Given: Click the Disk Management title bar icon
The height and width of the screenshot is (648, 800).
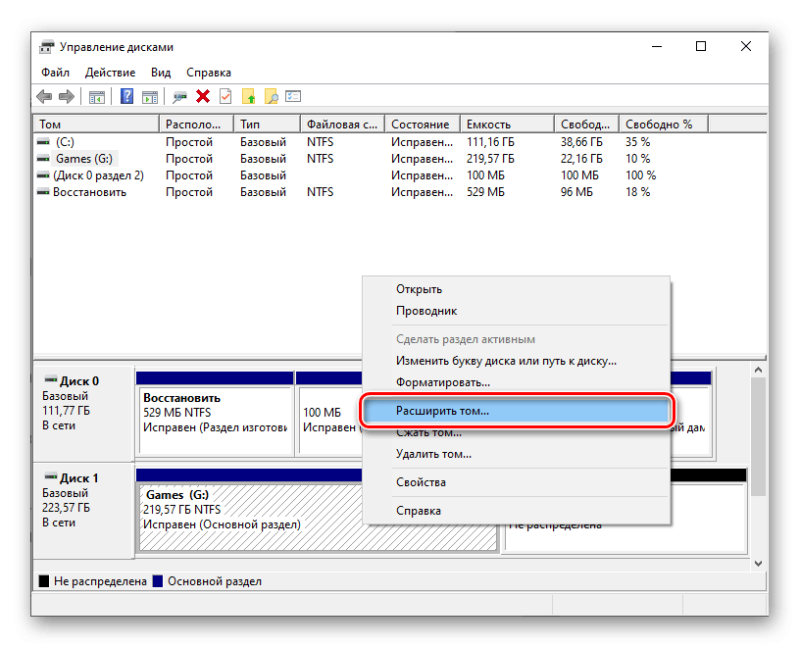Looking at the screenshot, I should [x=46, y=47].
